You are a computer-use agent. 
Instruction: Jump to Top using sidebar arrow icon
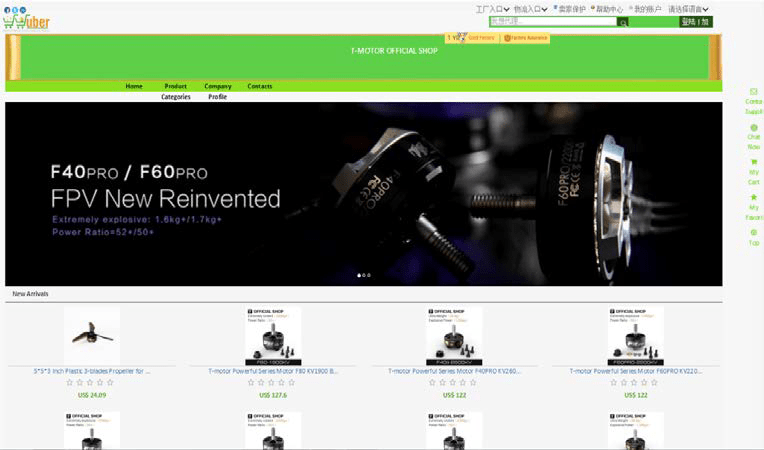tap(753, 233)
